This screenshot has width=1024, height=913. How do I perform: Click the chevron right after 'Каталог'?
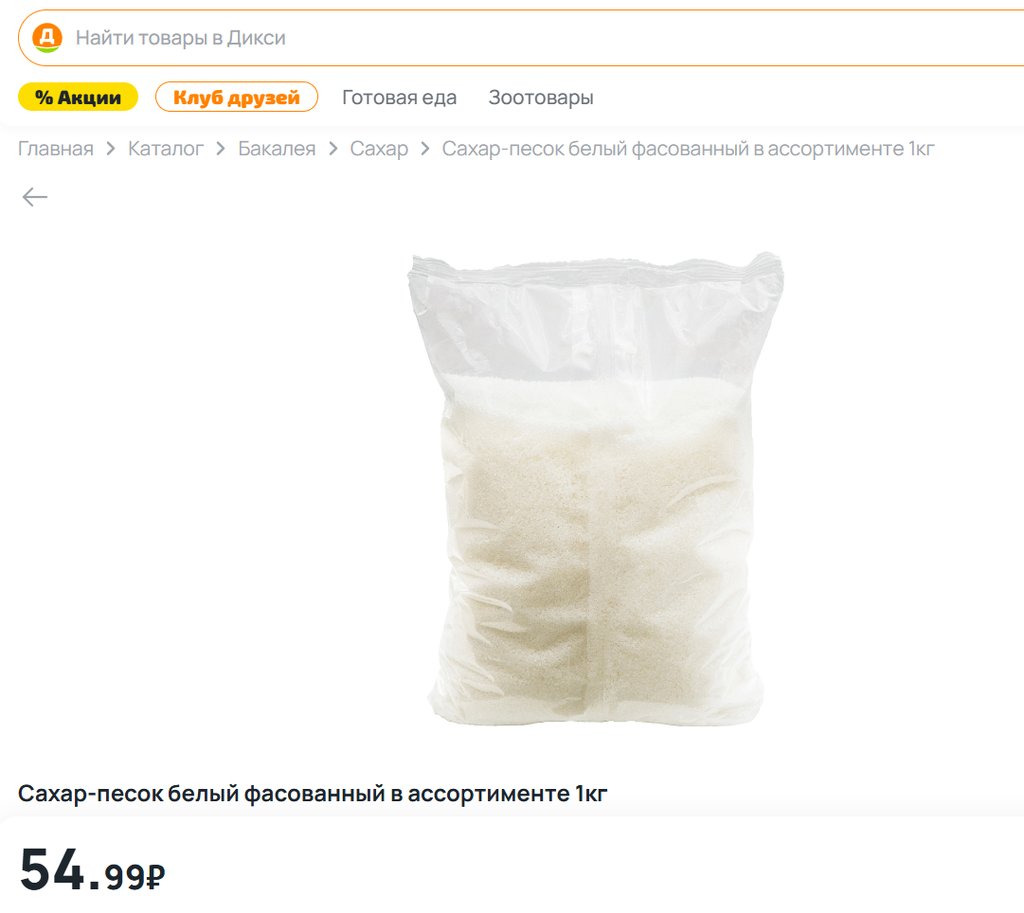[221, 149]
